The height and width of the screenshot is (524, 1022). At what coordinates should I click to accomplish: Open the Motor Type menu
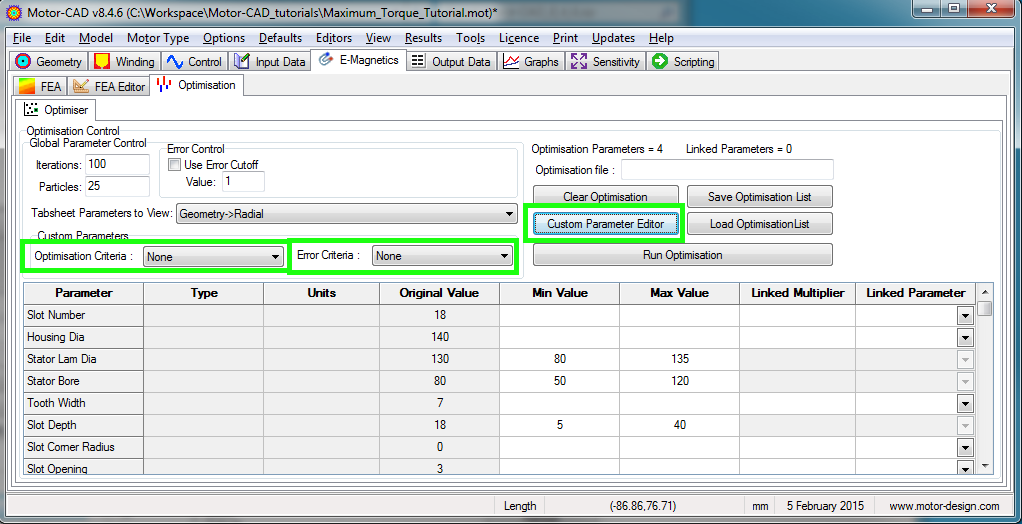point(158,38)
